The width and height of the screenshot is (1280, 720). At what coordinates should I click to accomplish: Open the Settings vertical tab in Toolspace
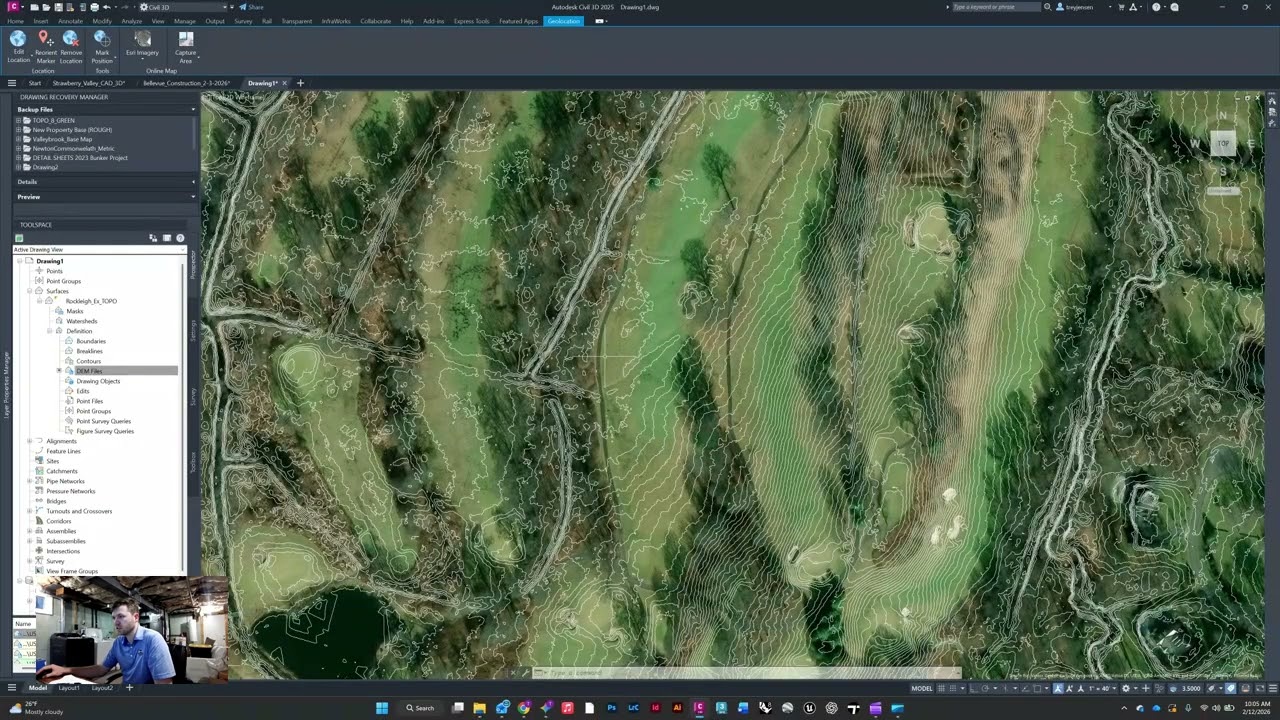(193, 330)
